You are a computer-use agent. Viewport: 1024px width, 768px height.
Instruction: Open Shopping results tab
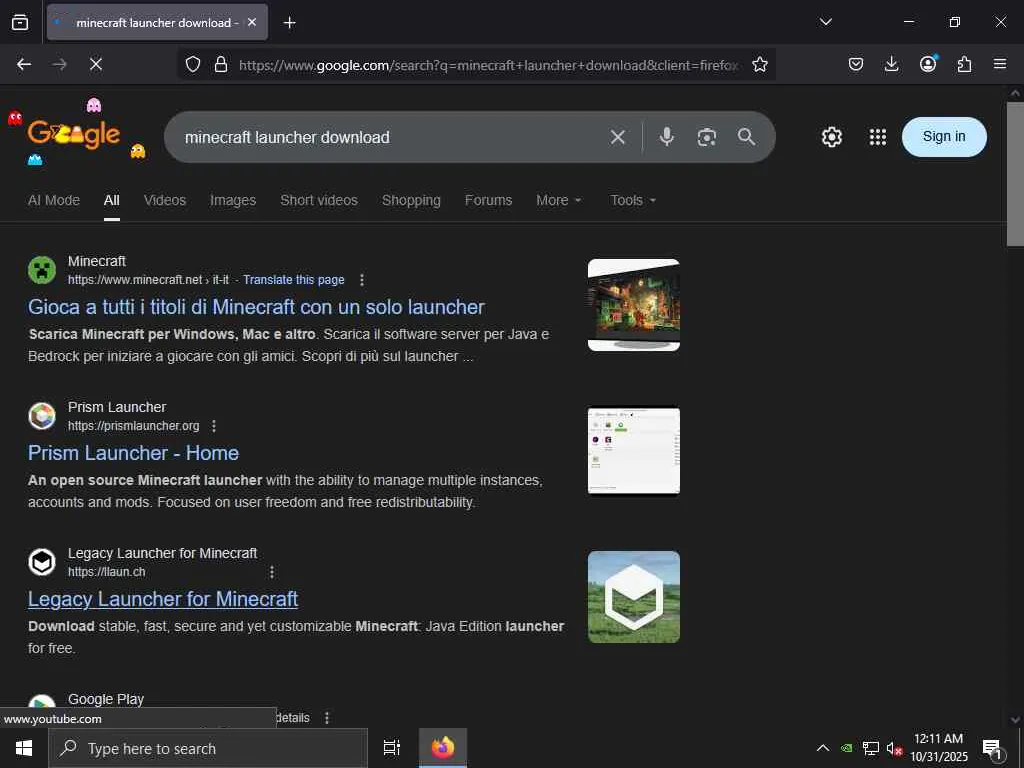[411, 200]
